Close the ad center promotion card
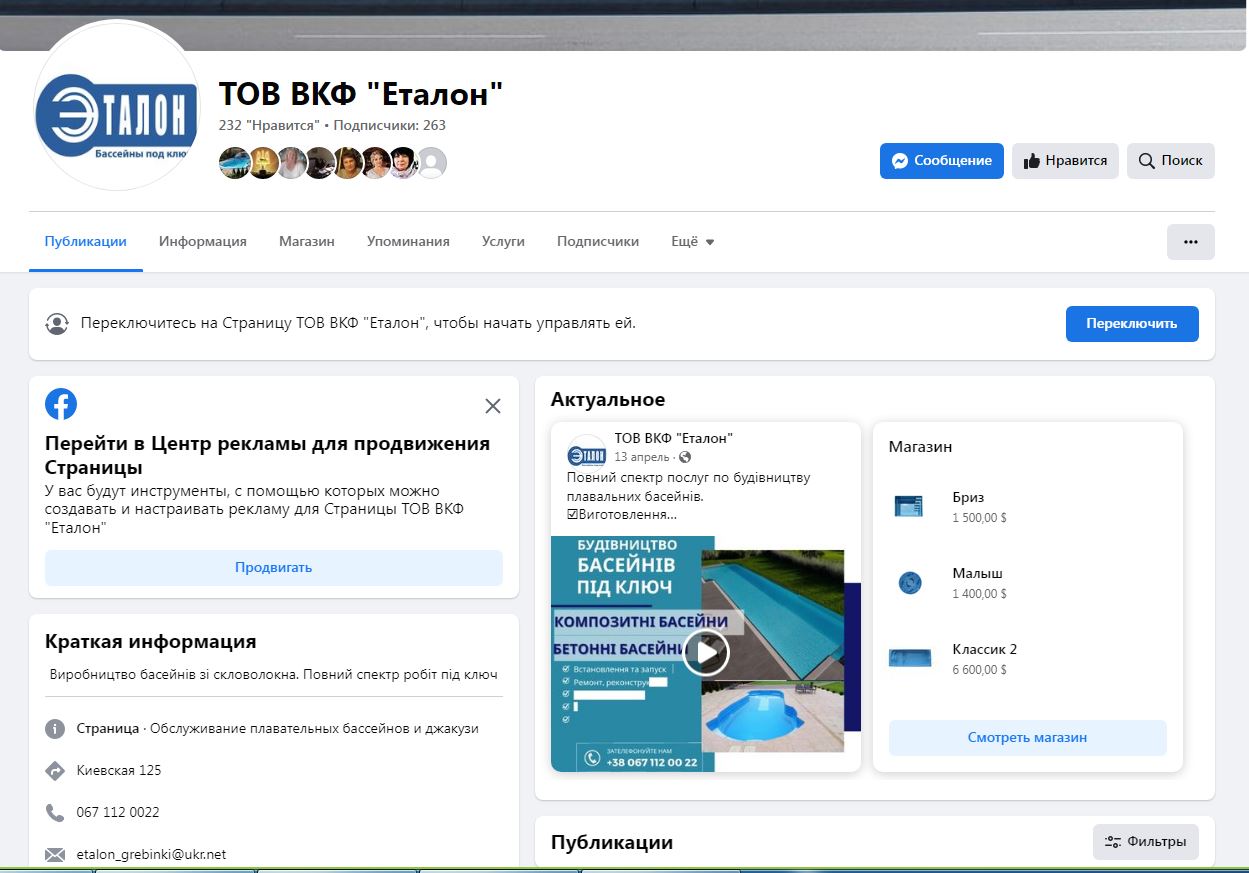1249x873 pixels. click(493, 406)
